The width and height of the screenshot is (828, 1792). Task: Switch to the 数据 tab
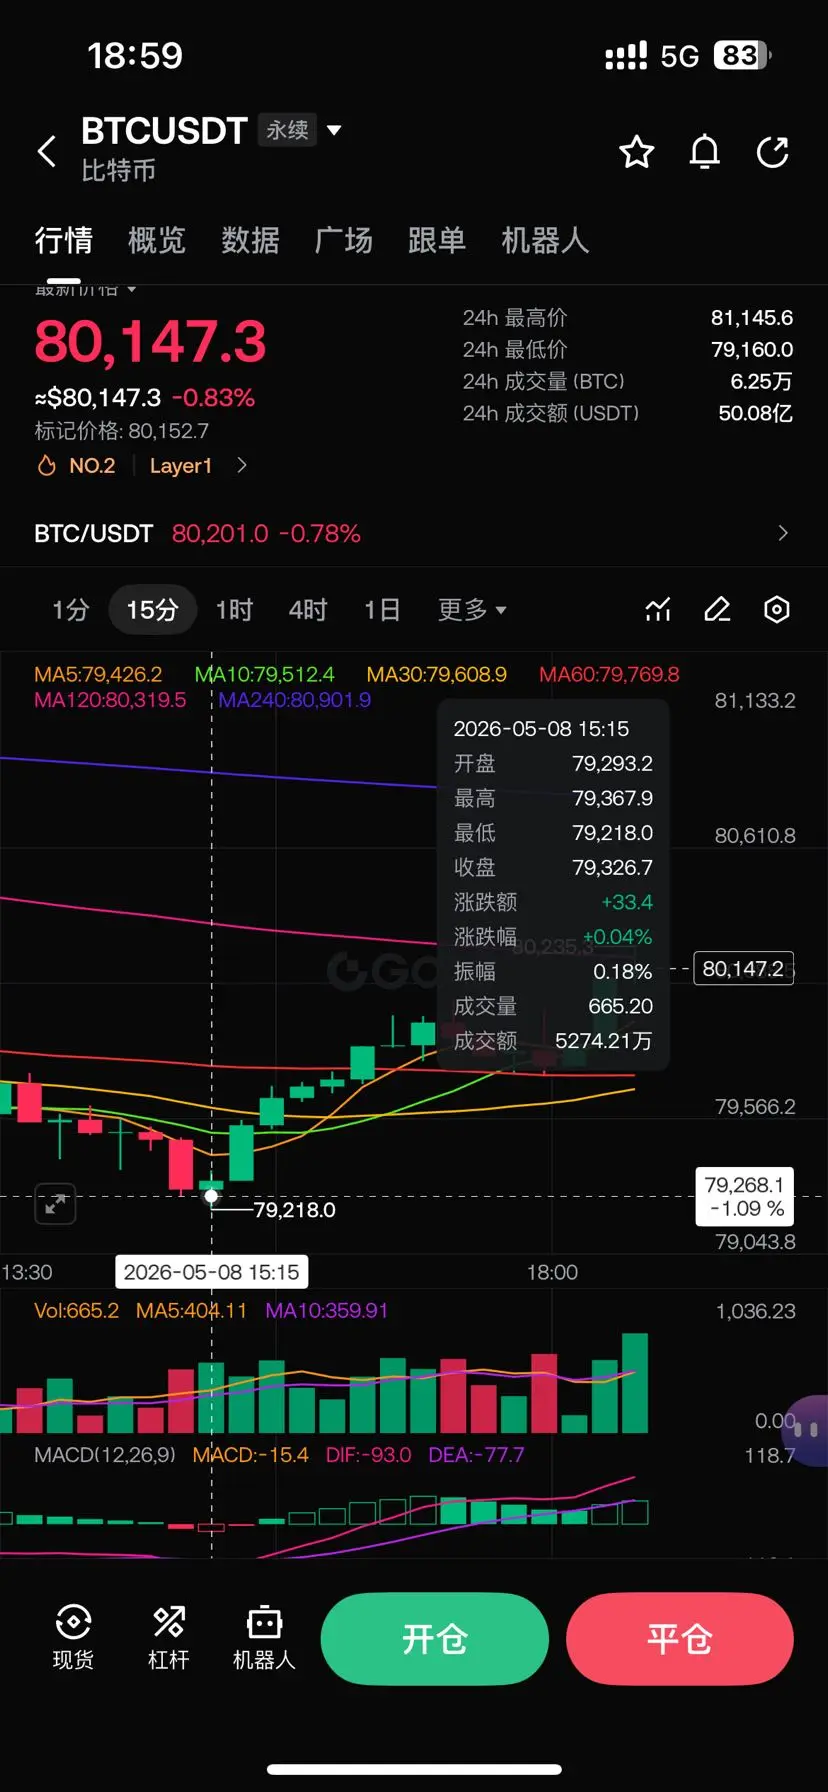pyautogui.click(x=250, y=240)
